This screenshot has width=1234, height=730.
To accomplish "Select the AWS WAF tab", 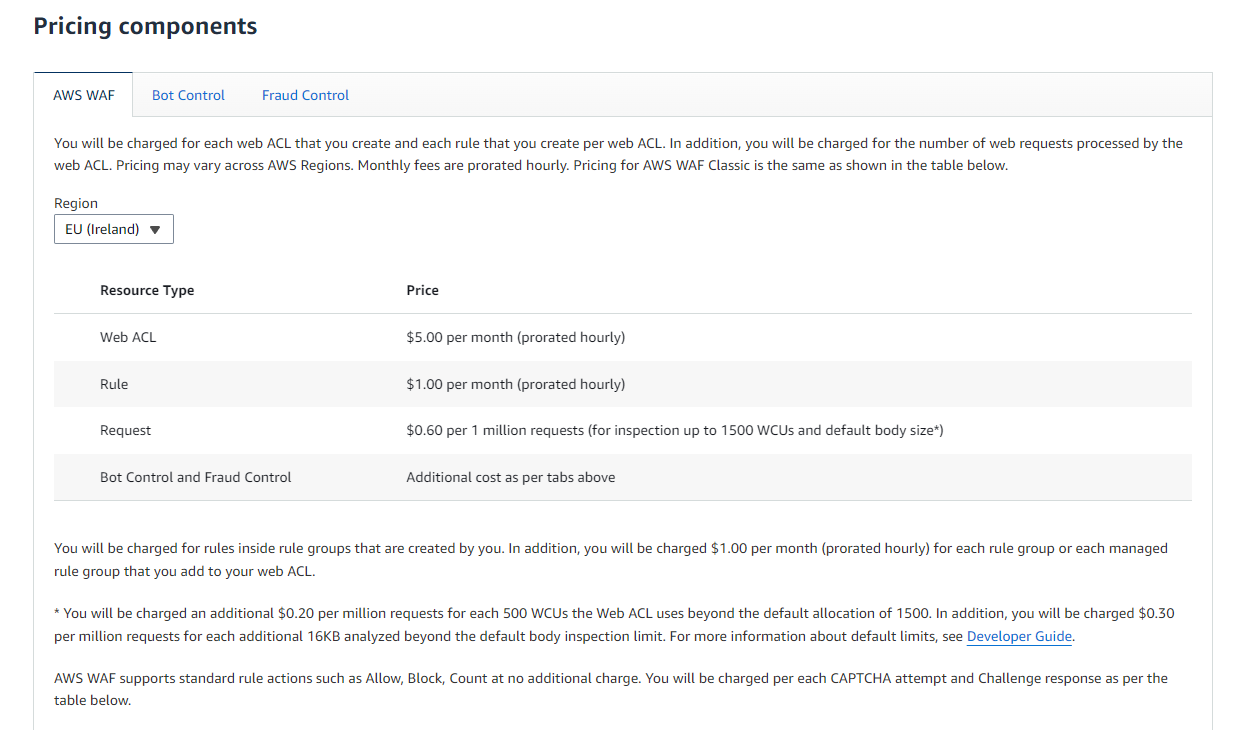I will (83, 95).
